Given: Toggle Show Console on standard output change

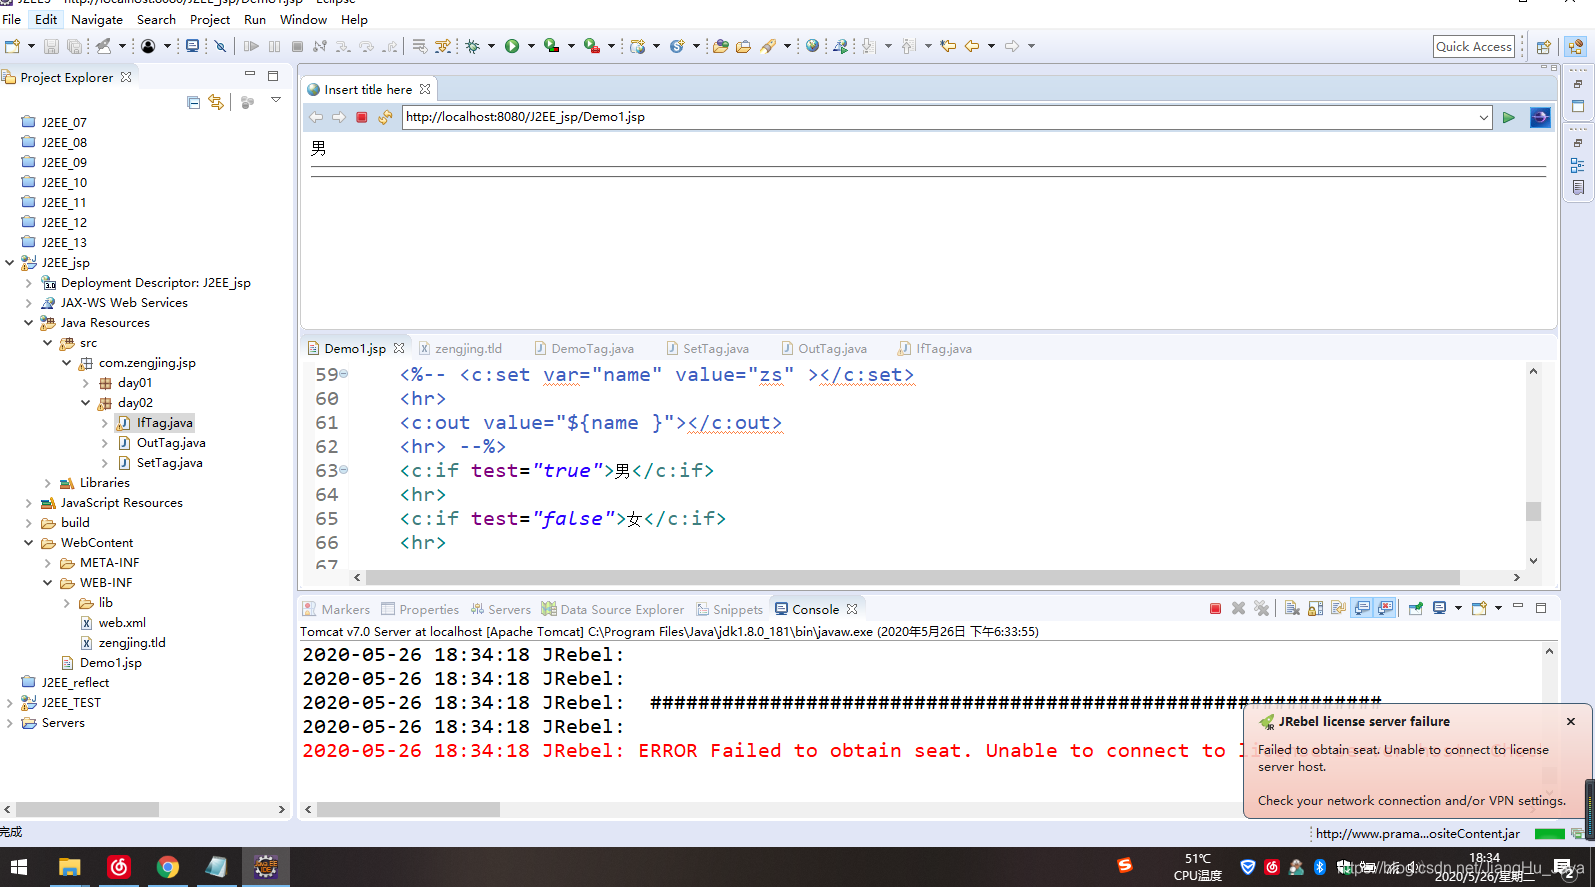Looking at the screenshot, I should tap(1362, 608).
